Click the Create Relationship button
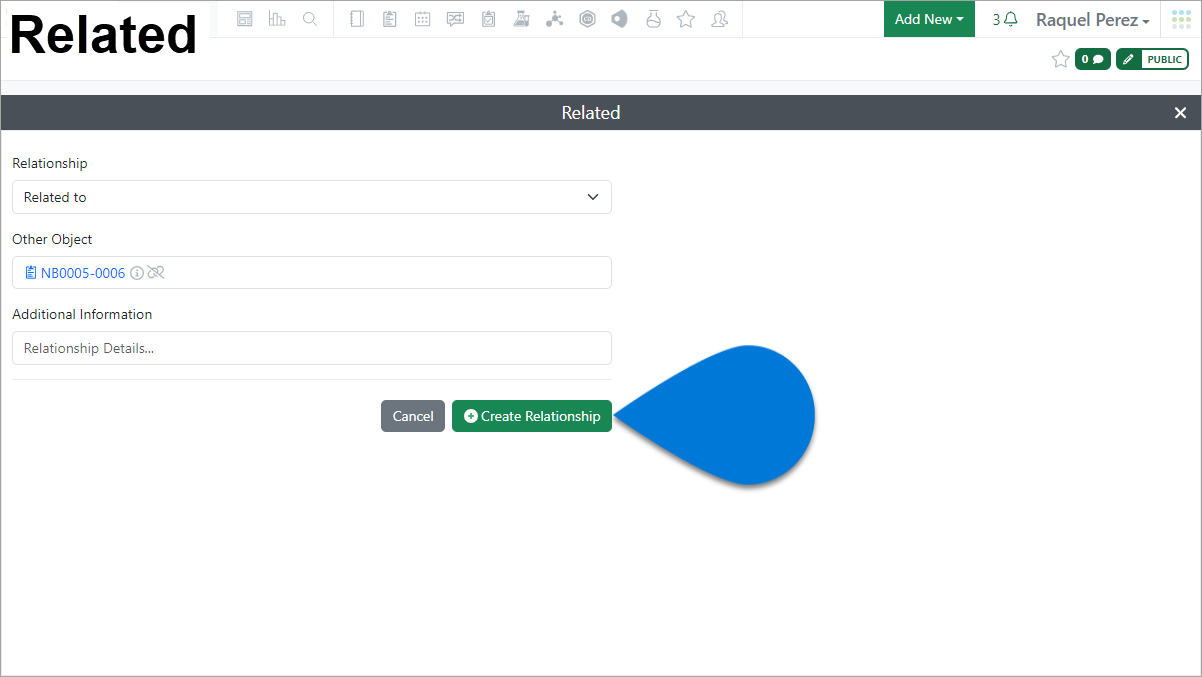Screen dimensions: 1202x677 [x=532, y=416]
